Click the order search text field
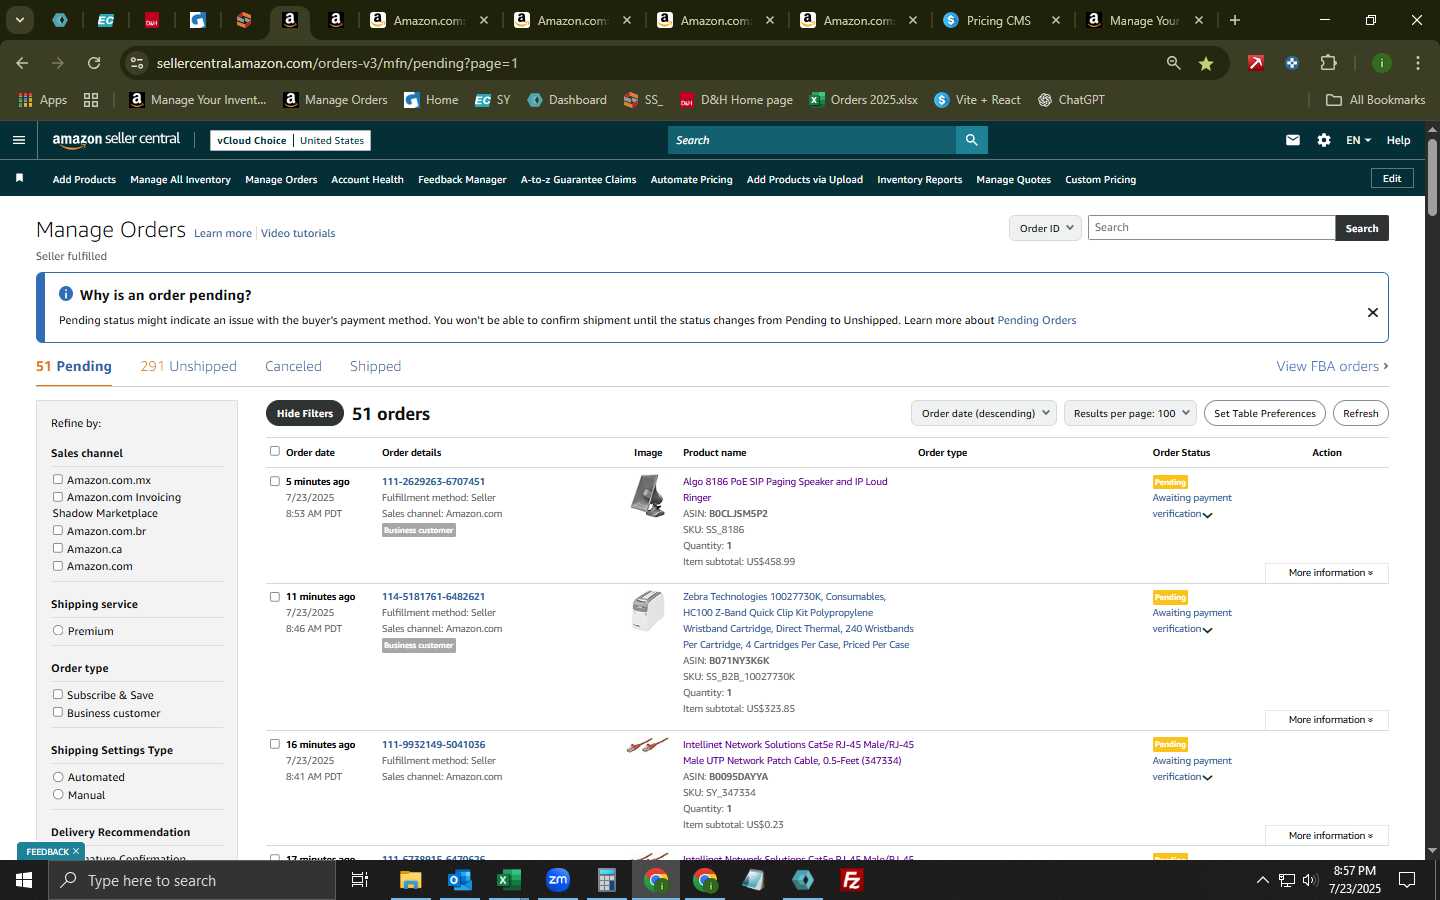This screenshot has width=1440, height=900. tap(1211, 228)
